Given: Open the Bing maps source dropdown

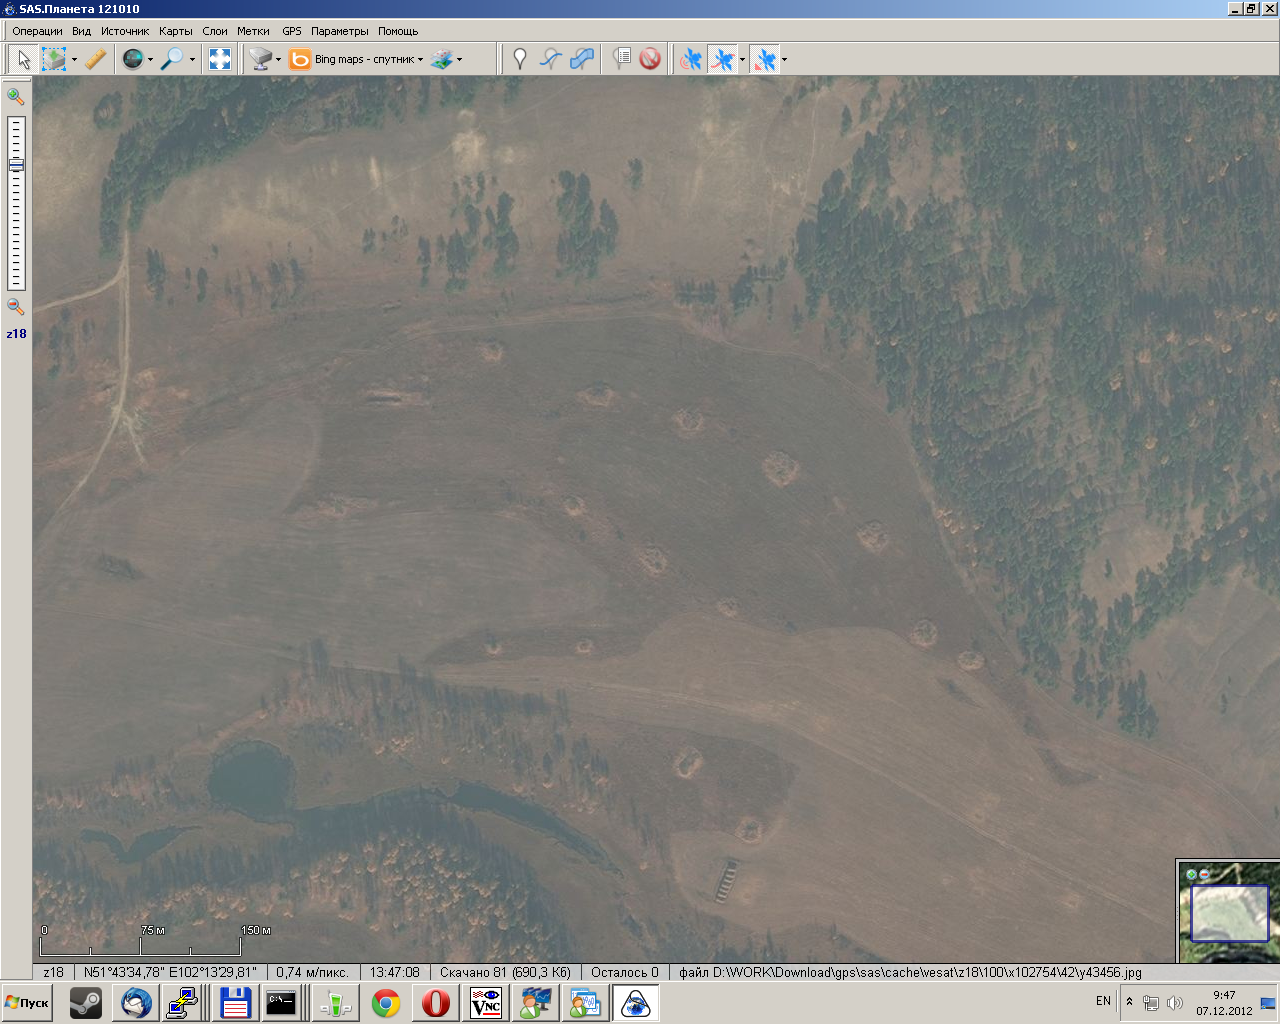Looking at the screenshot, I should [356, 60].
